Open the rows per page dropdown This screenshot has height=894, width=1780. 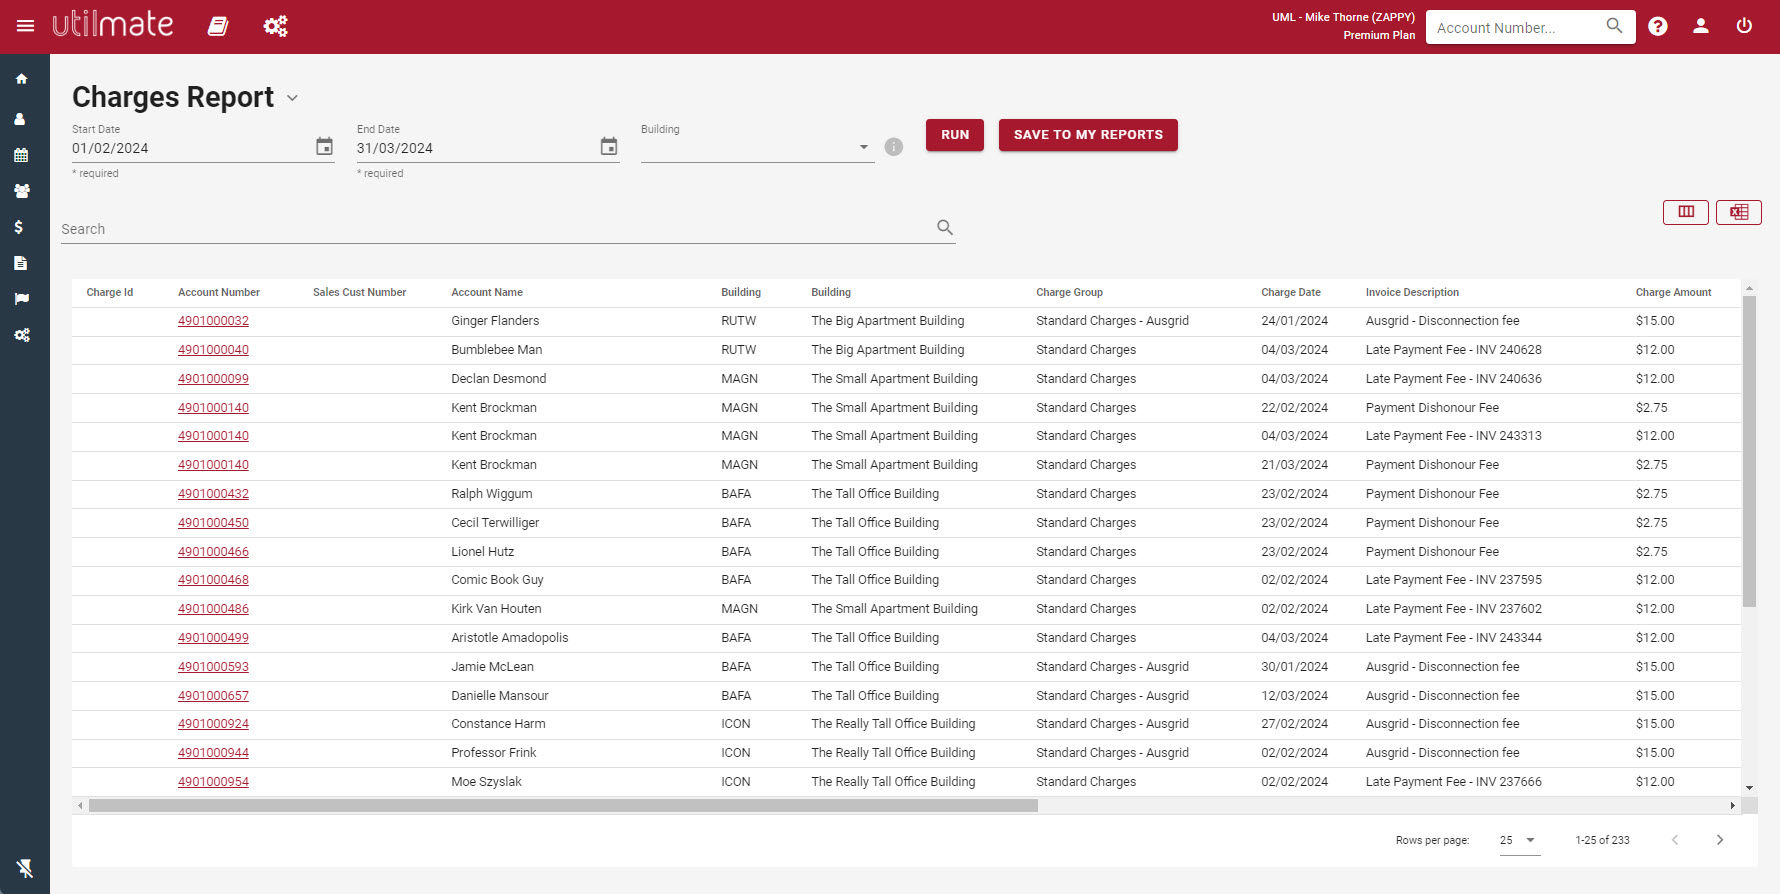click(x=1518, y=840)
